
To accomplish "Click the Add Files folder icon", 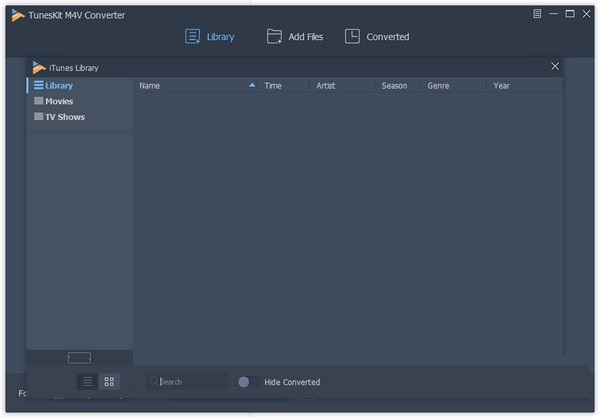I will pyautogui.click(x=274, y=37).
